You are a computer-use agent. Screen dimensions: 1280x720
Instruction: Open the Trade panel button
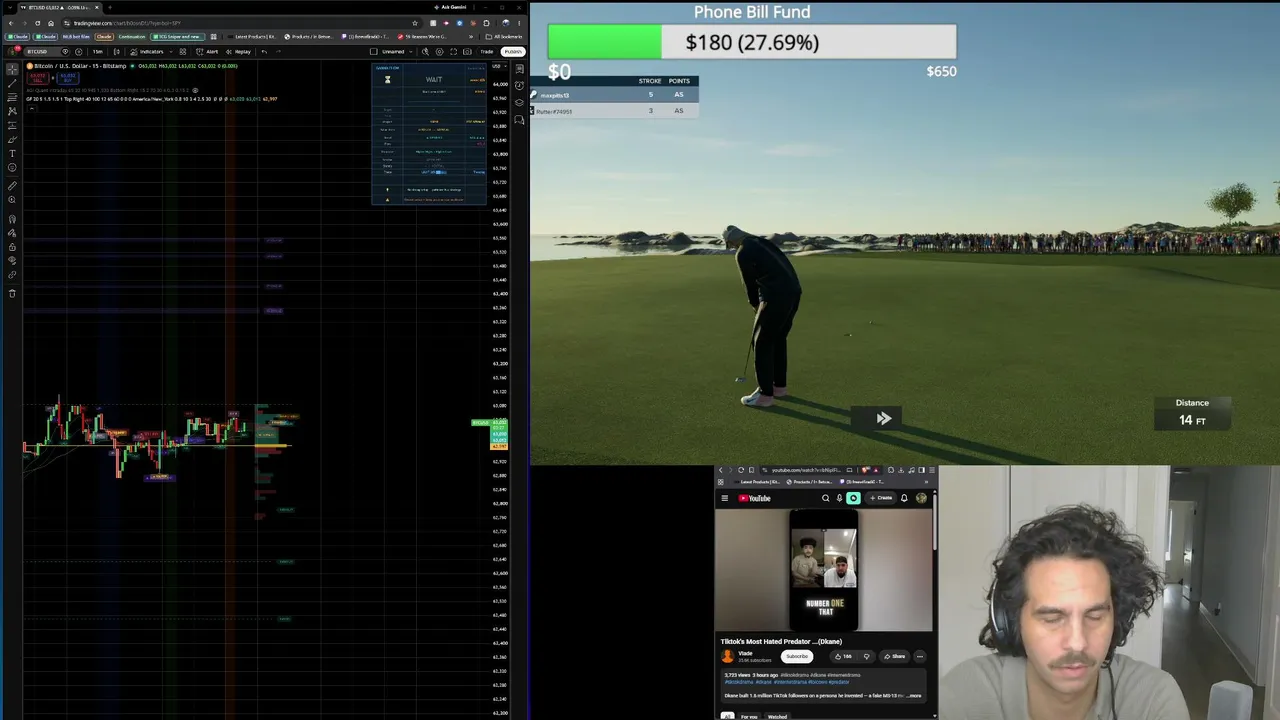[487, 51]
